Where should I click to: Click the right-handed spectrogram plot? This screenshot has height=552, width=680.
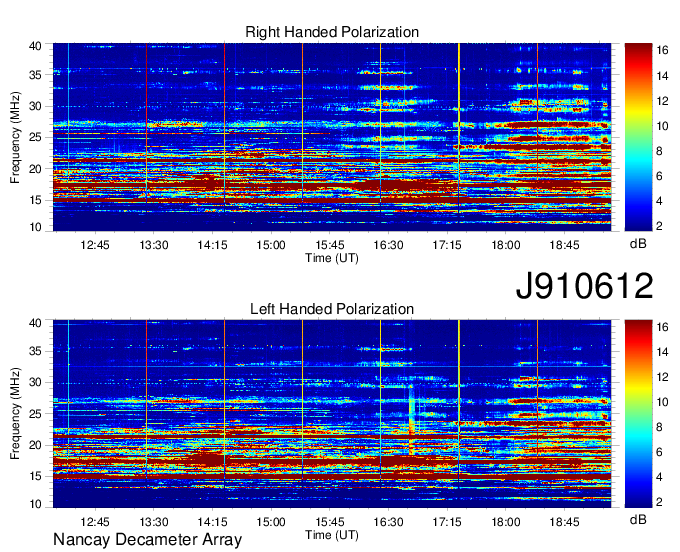click(332, 137)
